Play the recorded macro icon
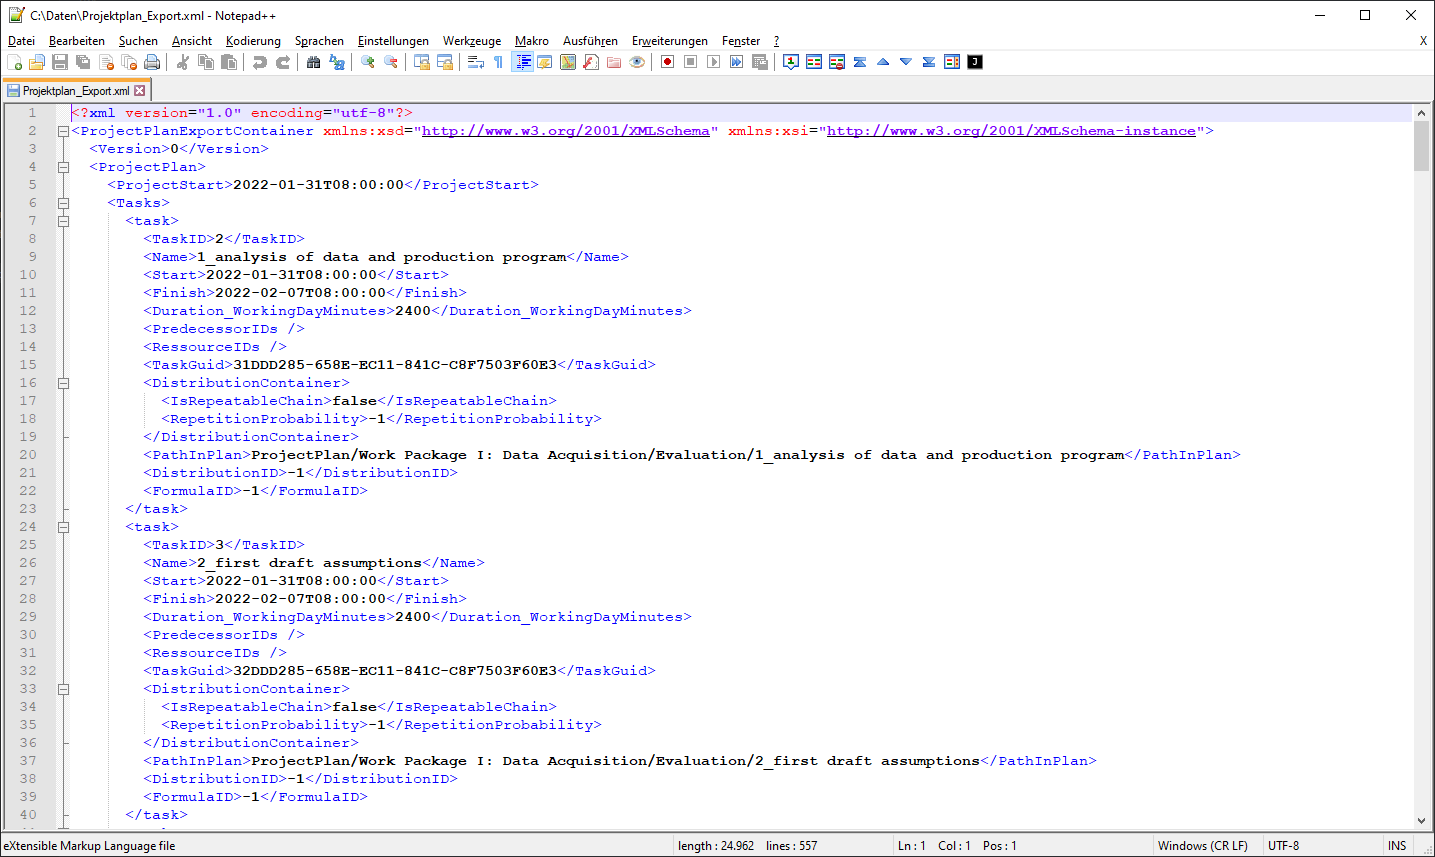 click(x=714, y=61)
